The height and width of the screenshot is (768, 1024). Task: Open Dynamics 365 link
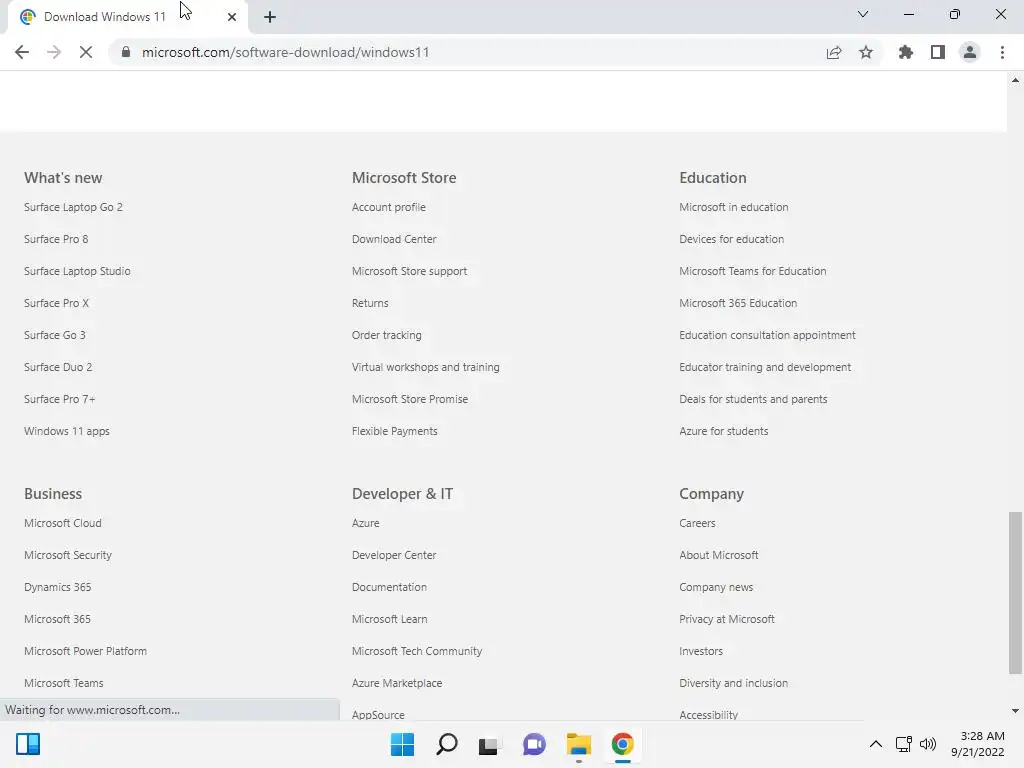(57, 587)
